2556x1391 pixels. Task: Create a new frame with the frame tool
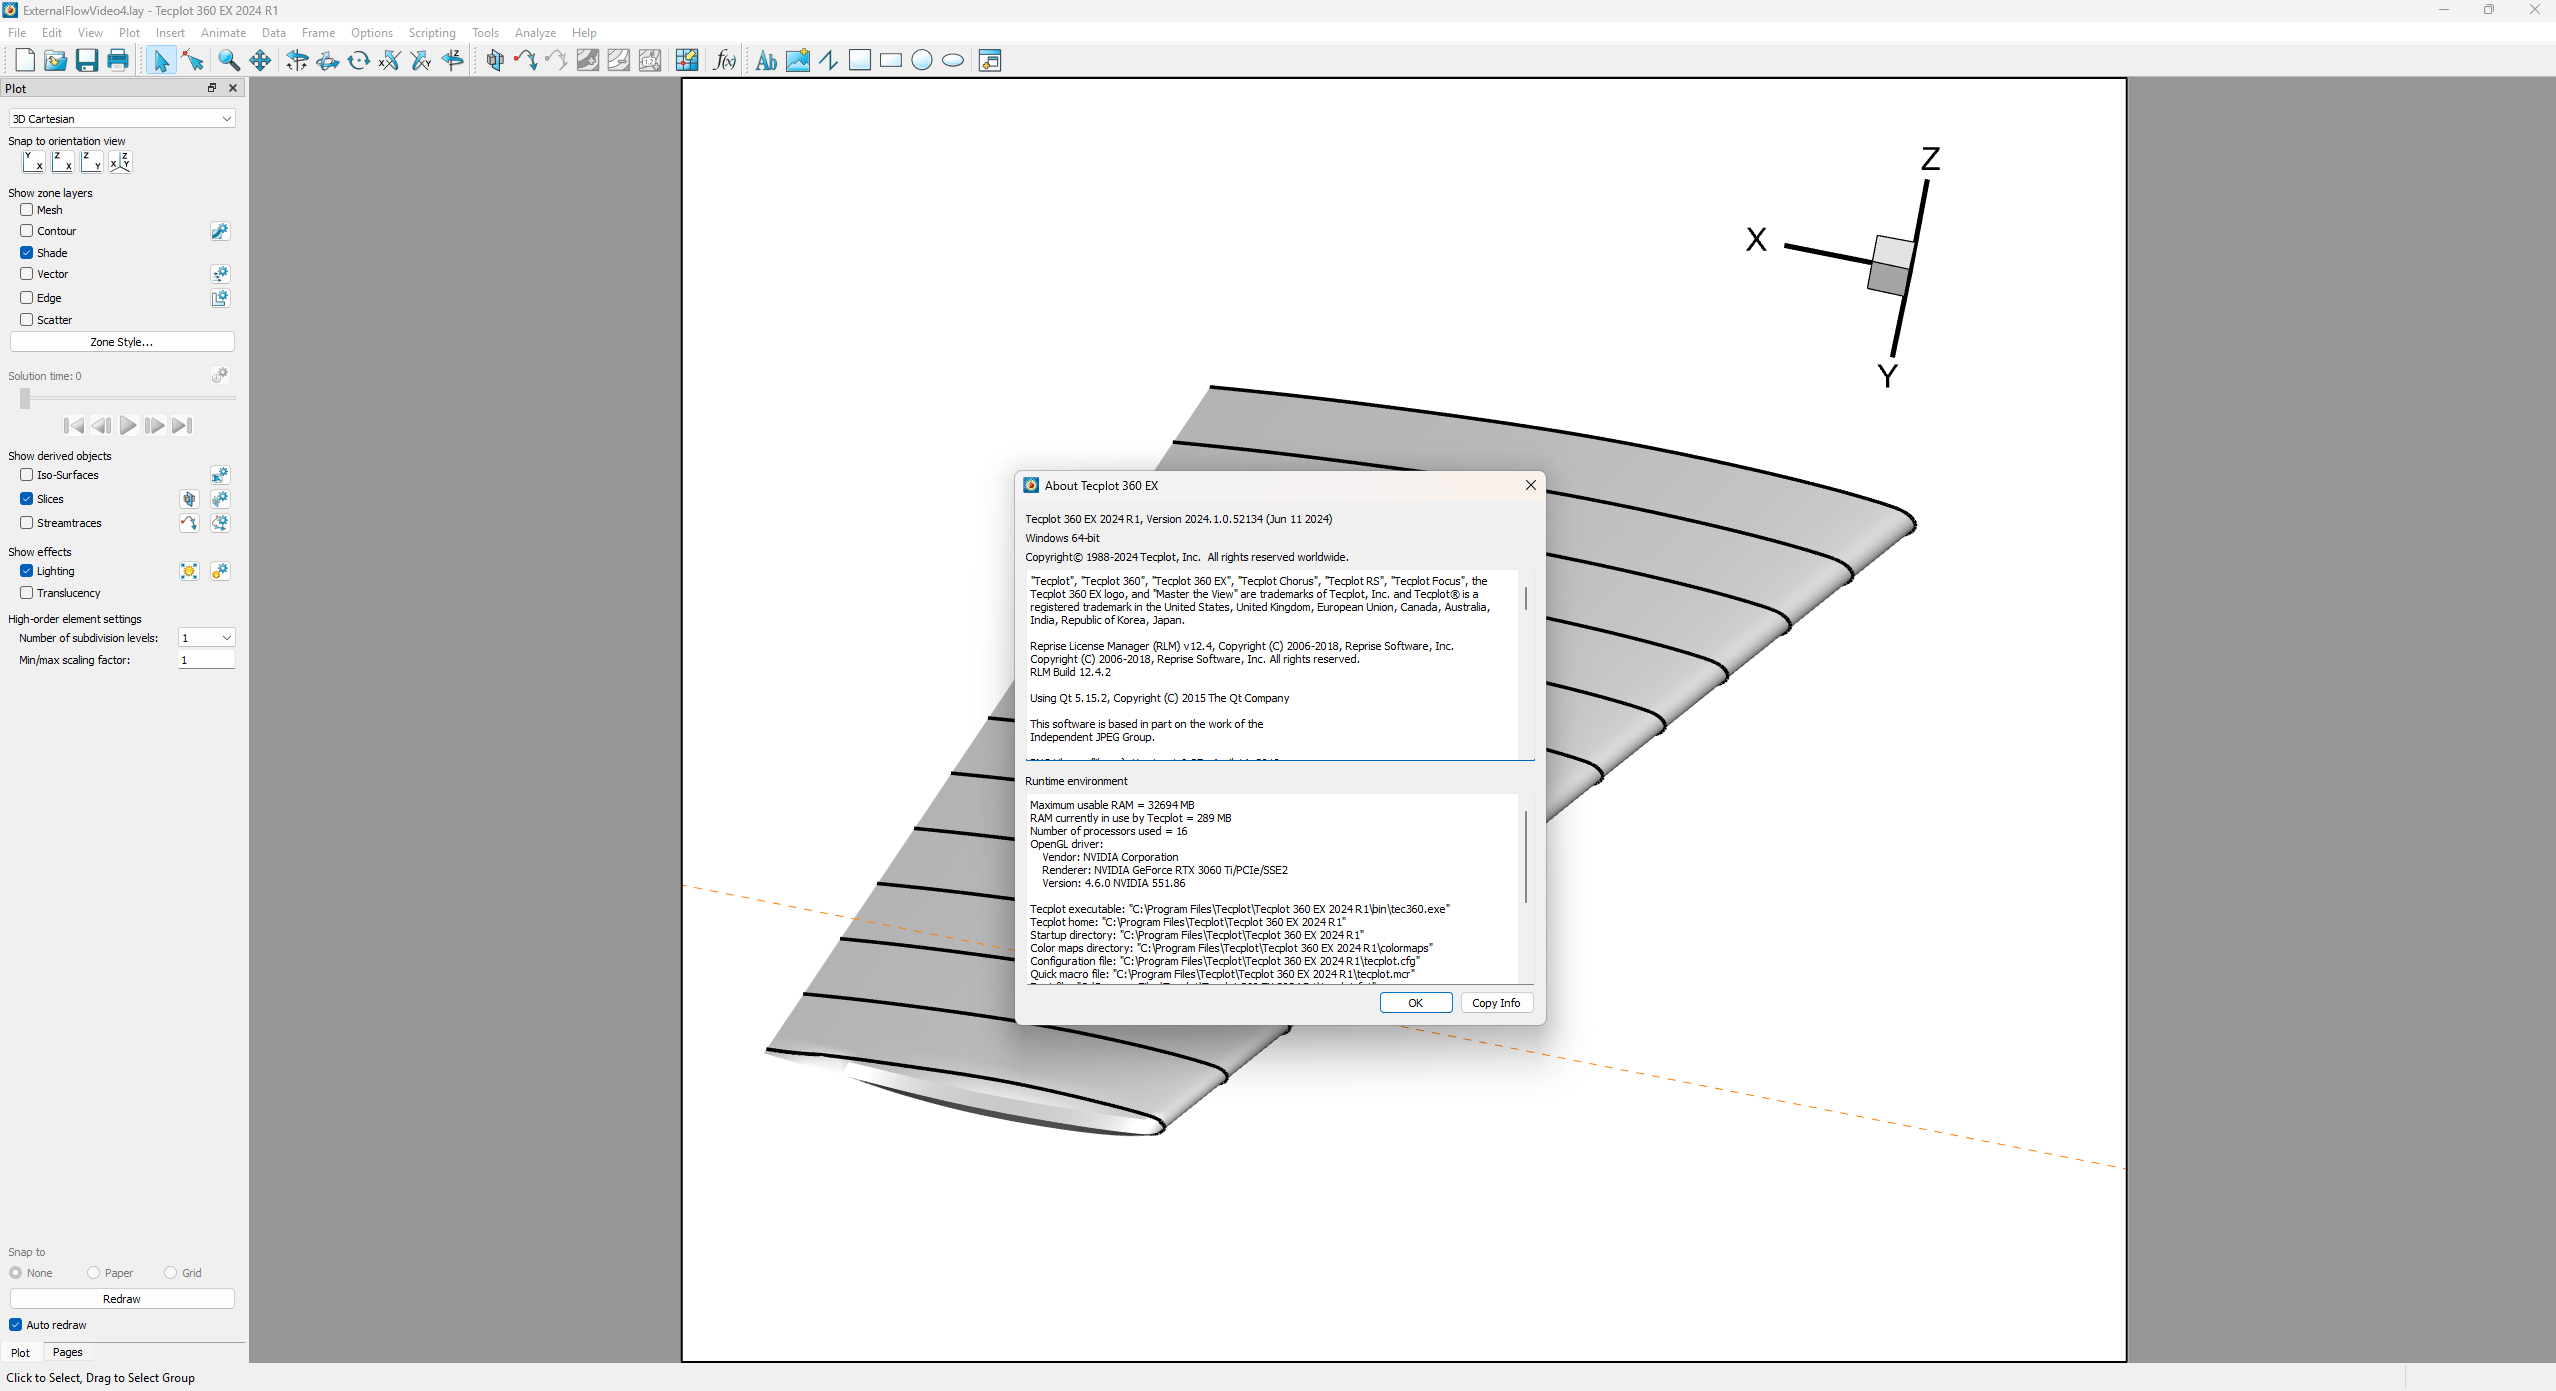(x=990, y=60)
